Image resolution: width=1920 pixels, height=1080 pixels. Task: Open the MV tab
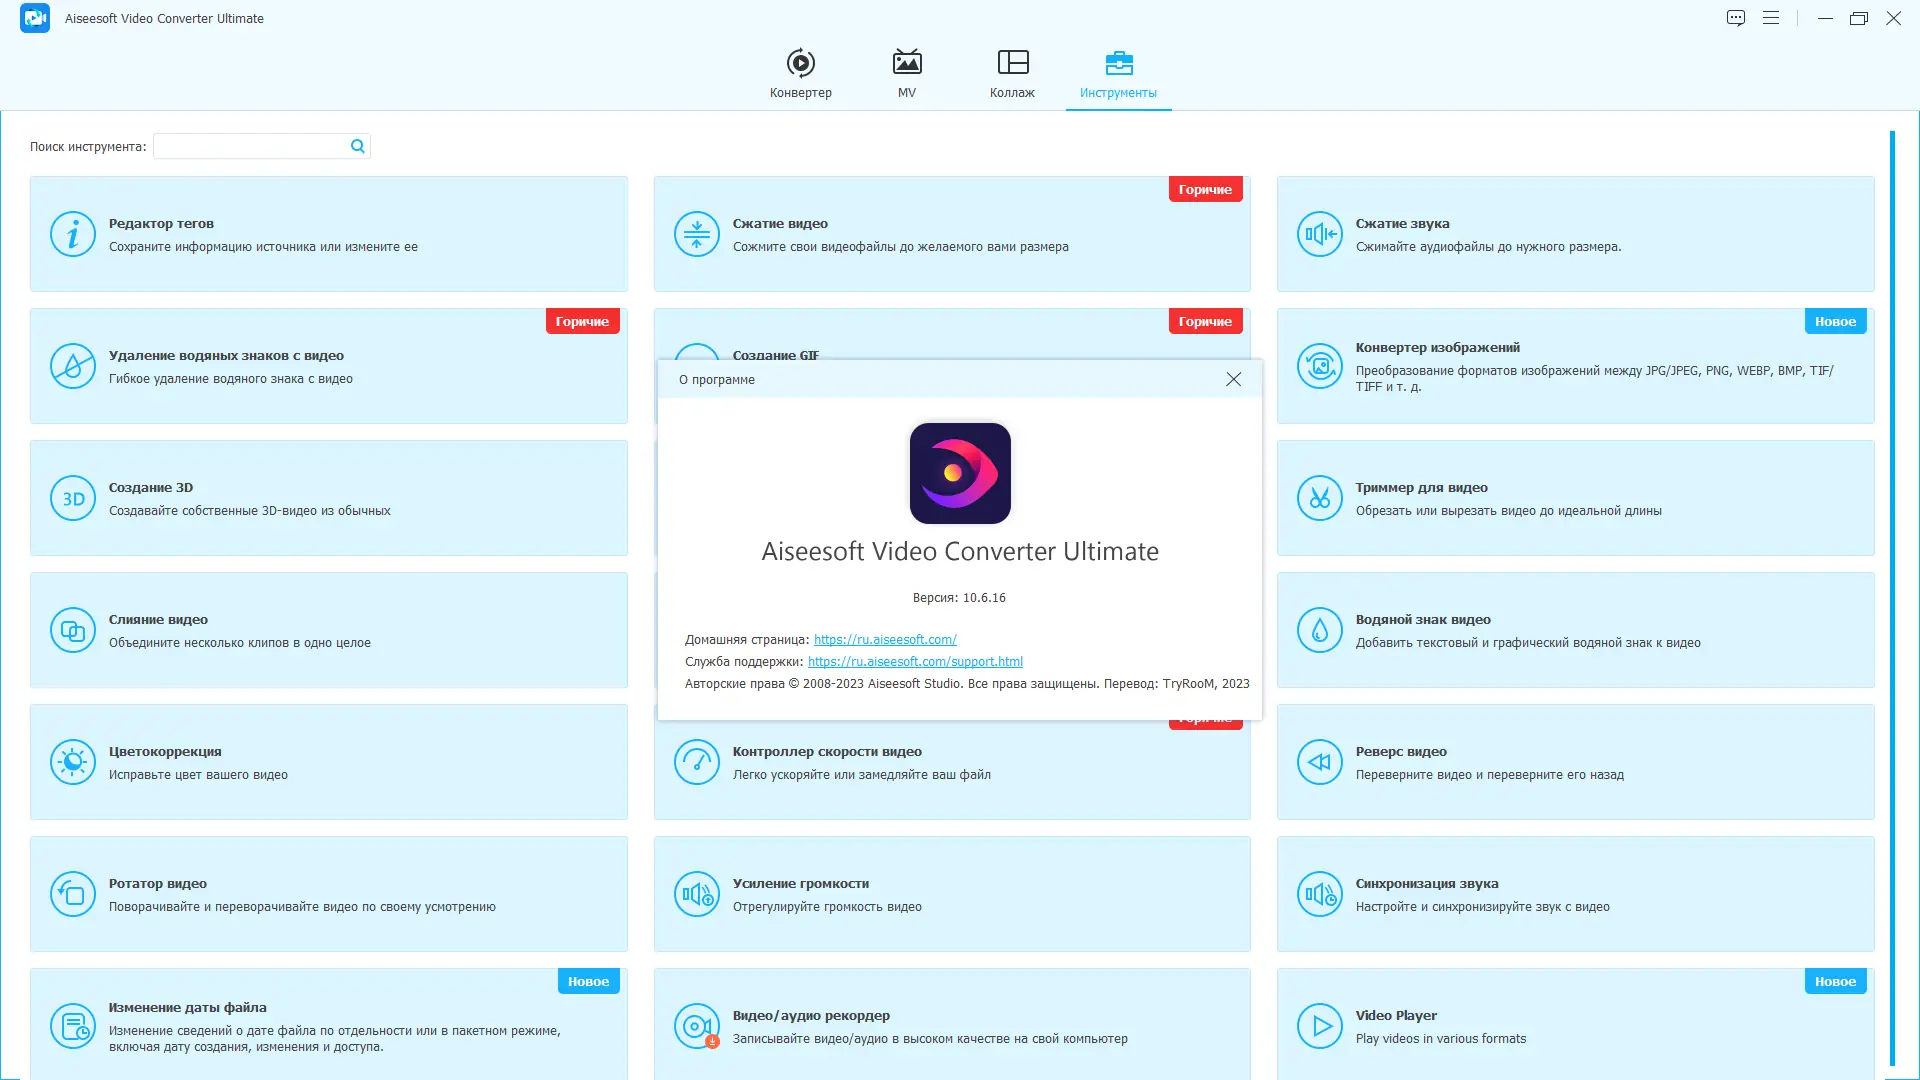pyautogui.click(x=906, y=74)
